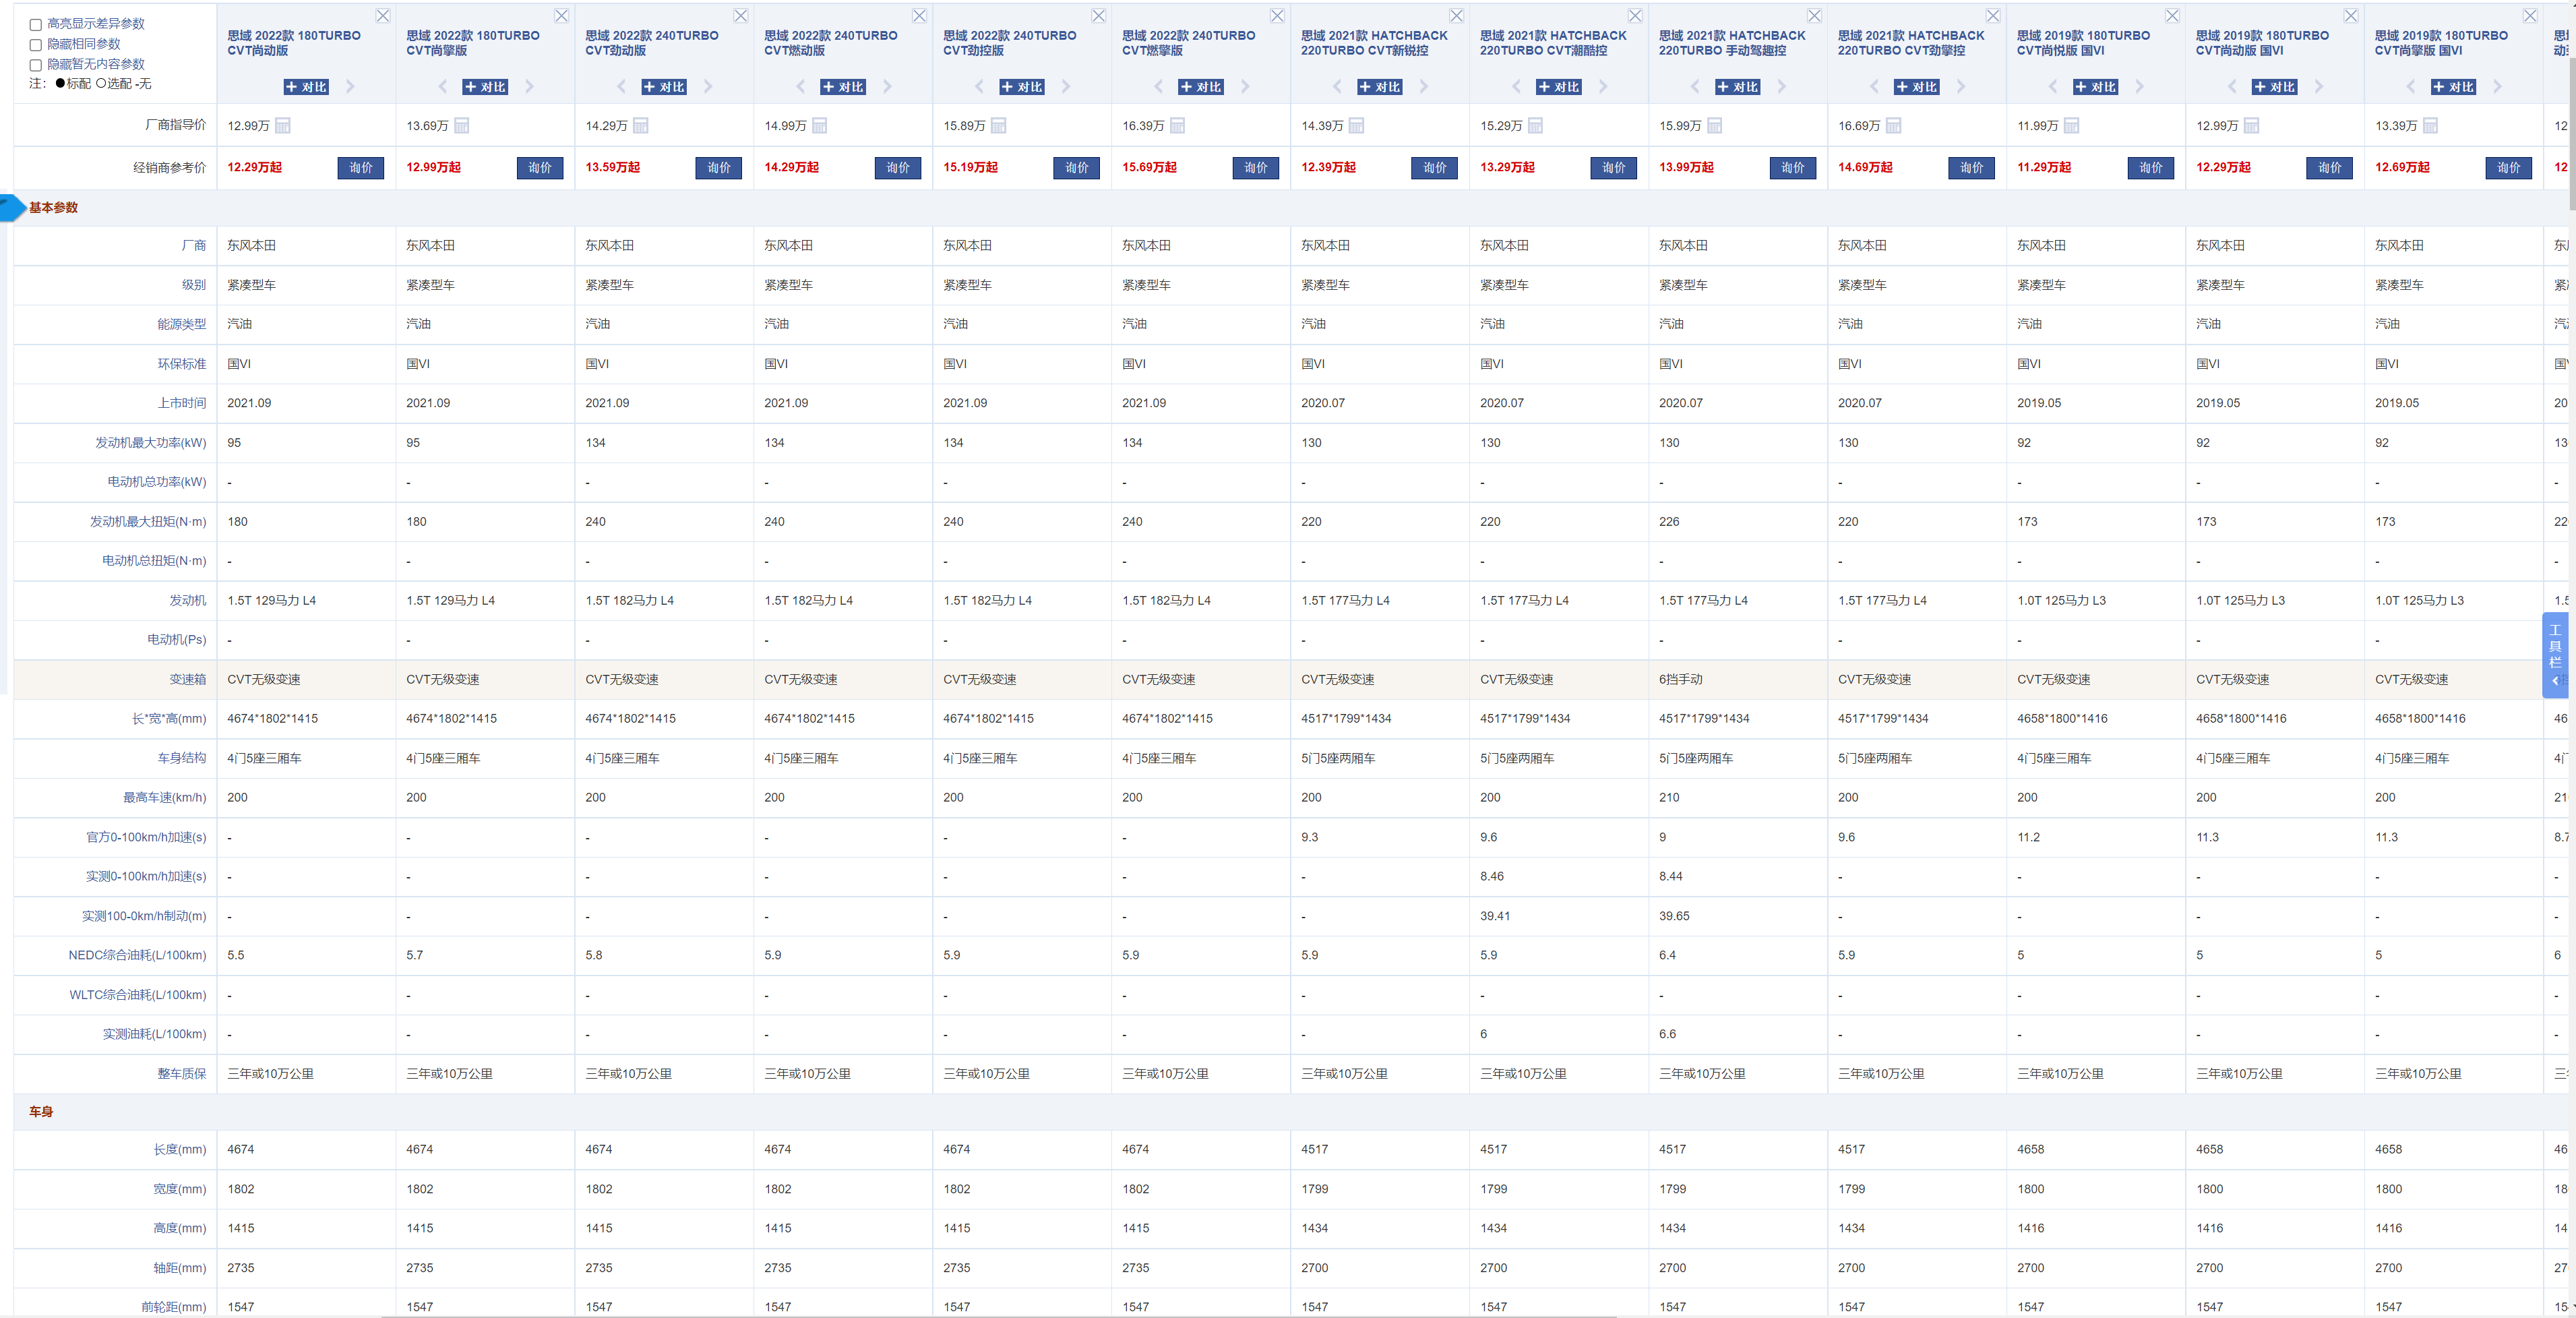2576x1318 pixels.
Task: Open the calculator icon beside 15.99万
Action: point(1715,126)
